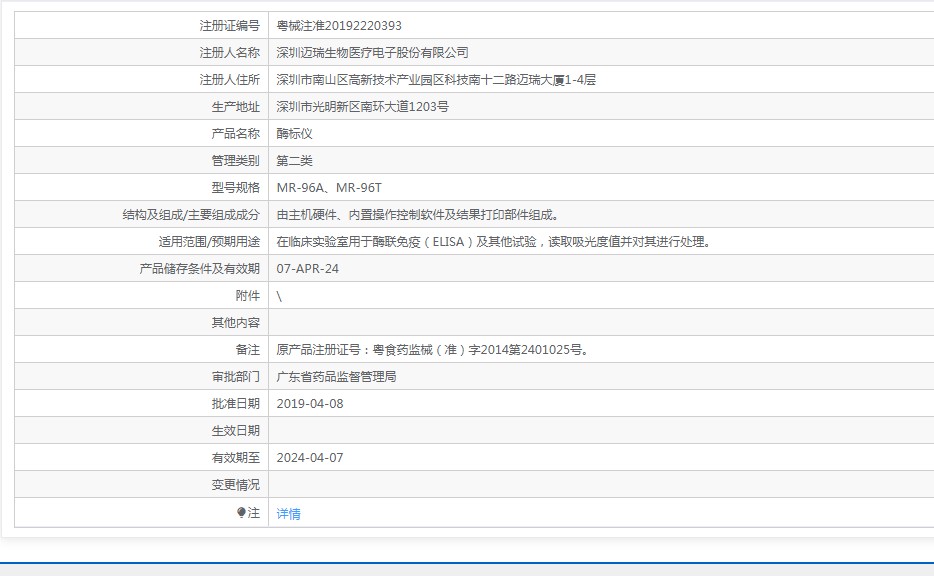Viewport: 934px width, 576px height.
Task: Click the 适用范围/预期用途 label
Action: click(209, 242)
